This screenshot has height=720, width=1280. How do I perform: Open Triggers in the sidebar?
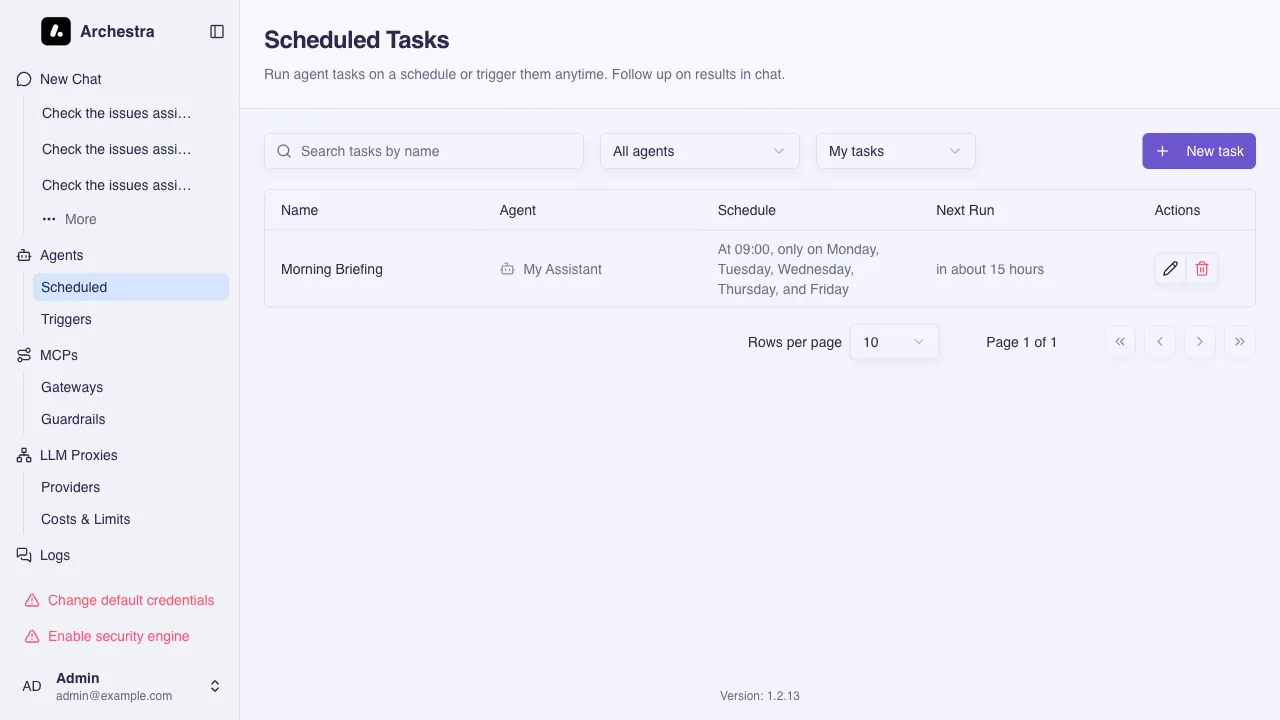point(66,319)
